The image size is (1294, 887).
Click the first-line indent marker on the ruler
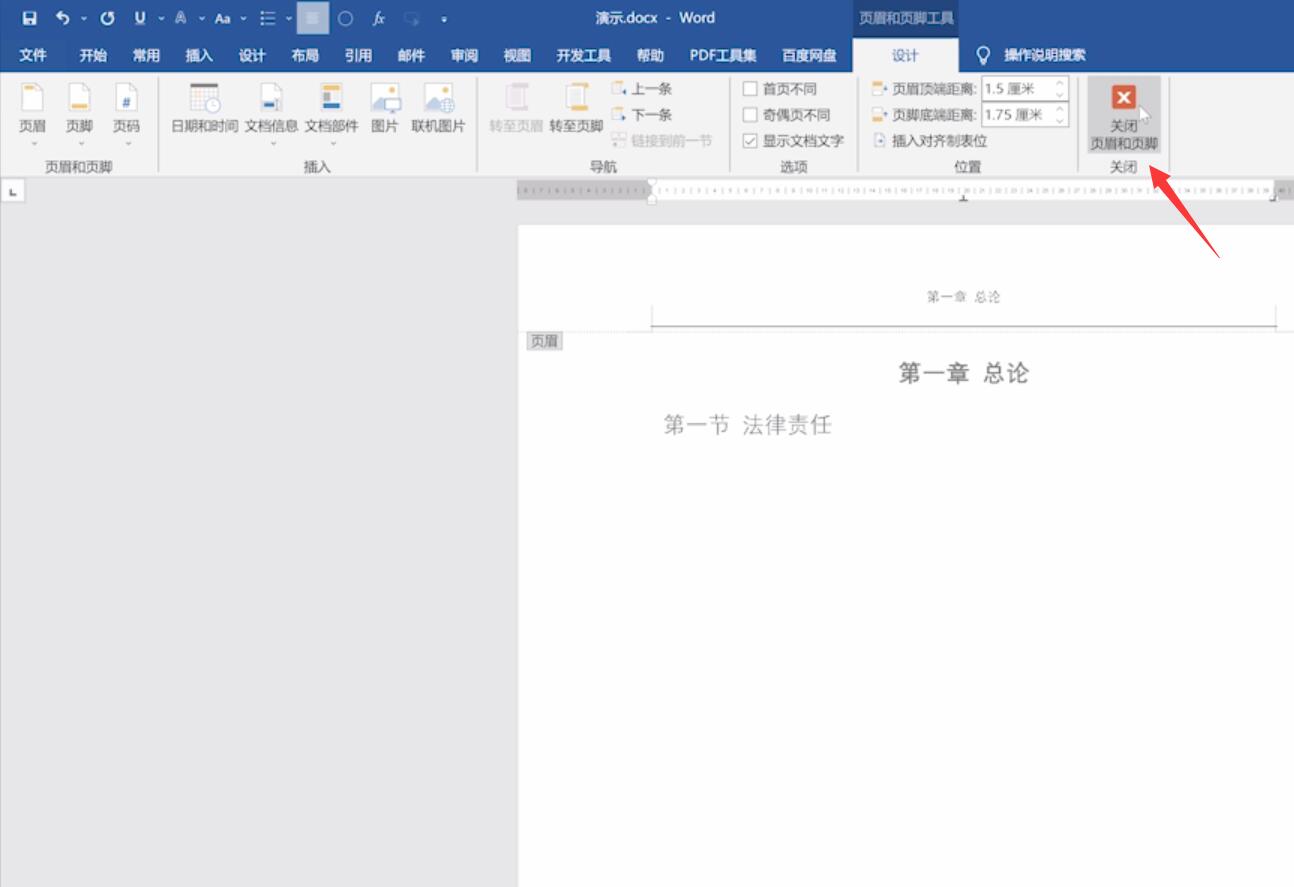652,184
